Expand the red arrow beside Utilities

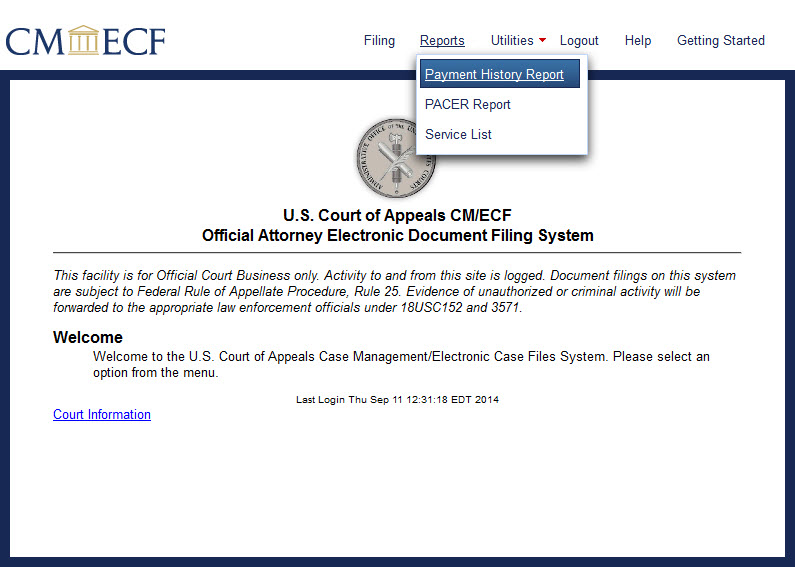tap(542, 41)
